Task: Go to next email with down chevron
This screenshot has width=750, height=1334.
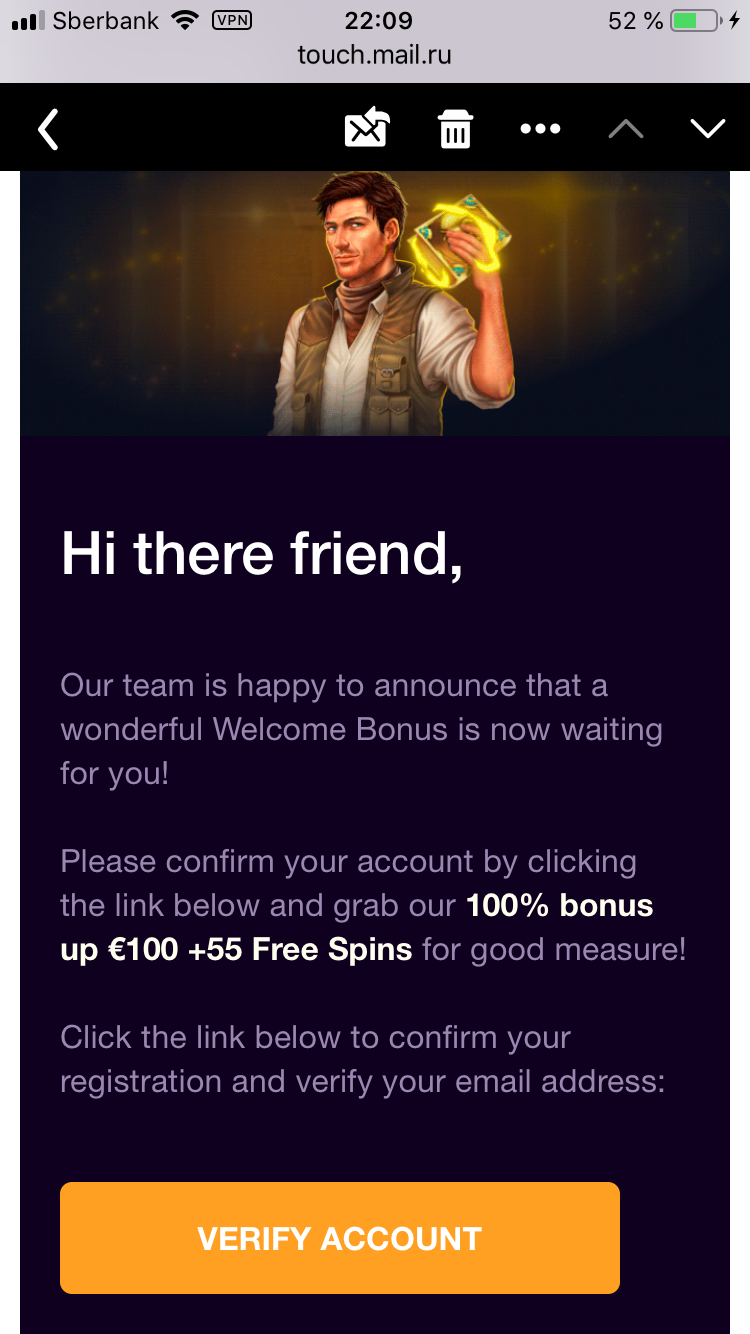Action: [x=707, y=129]
